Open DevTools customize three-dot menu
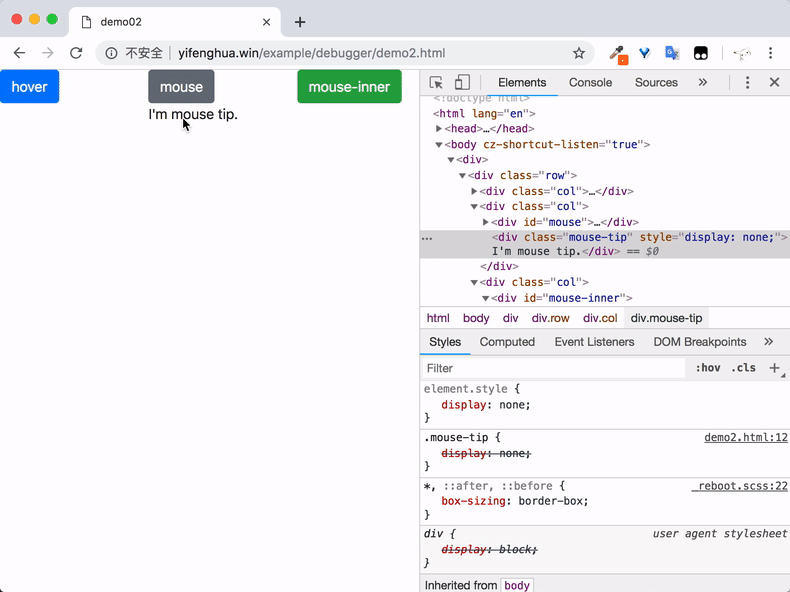The height and width of the screenshot is (592, 790). pos(747,83)
